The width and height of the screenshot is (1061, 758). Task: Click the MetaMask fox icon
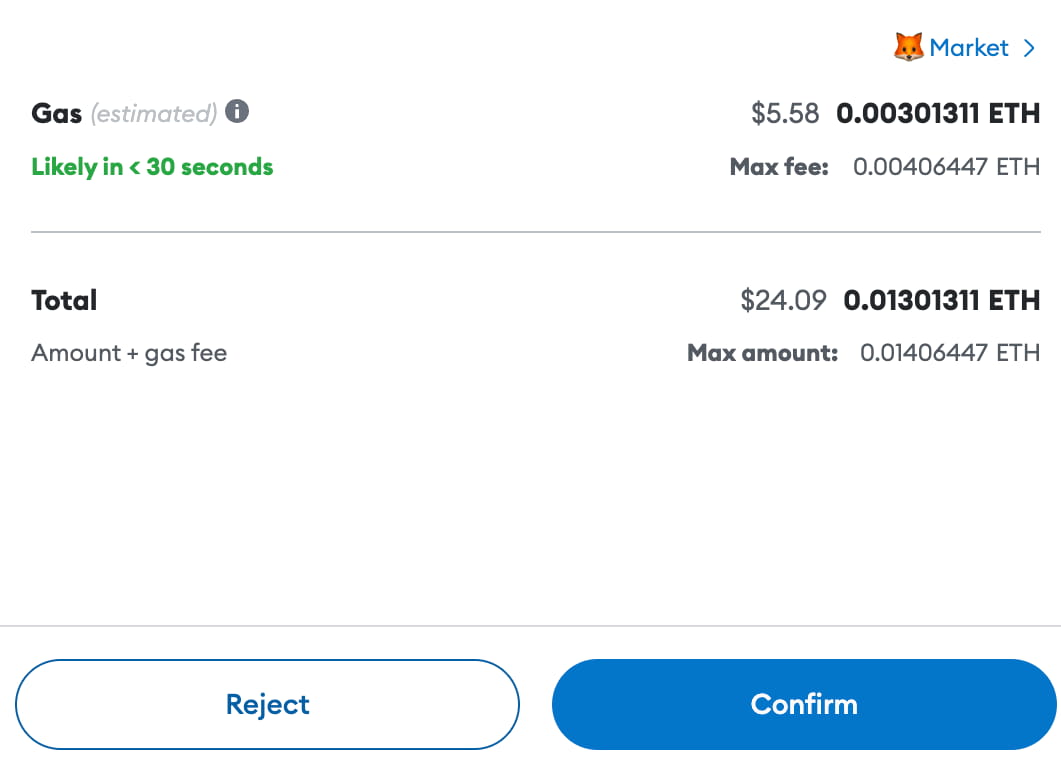pos(908,47)
